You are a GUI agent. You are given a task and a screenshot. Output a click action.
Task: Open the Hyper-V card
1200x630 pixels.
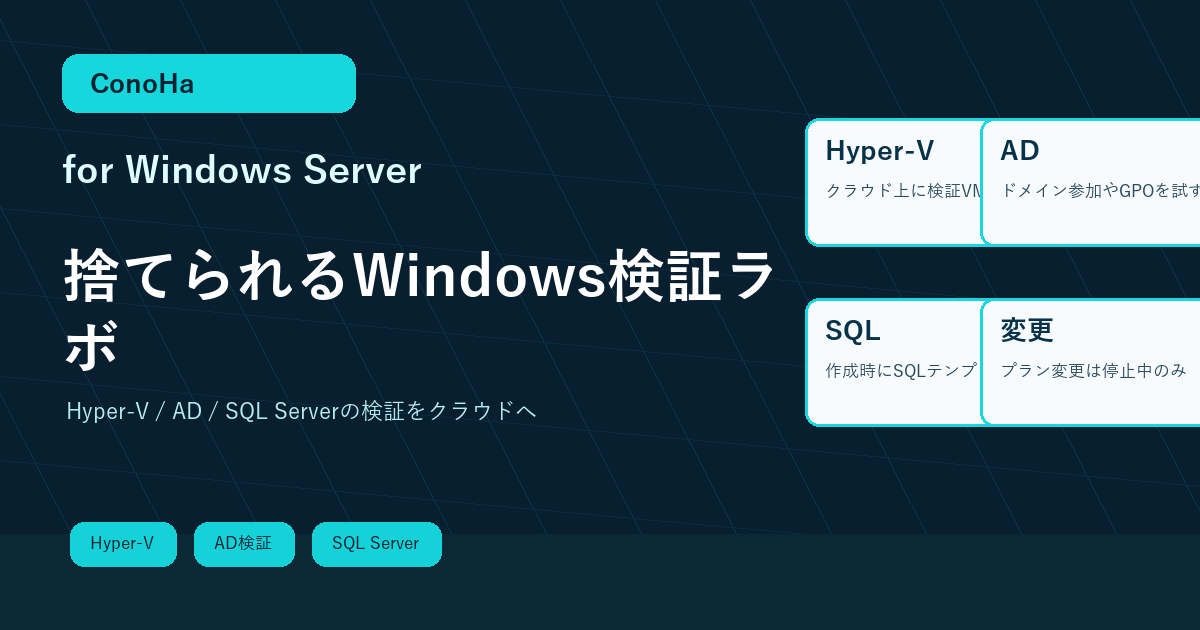point(894,182)
